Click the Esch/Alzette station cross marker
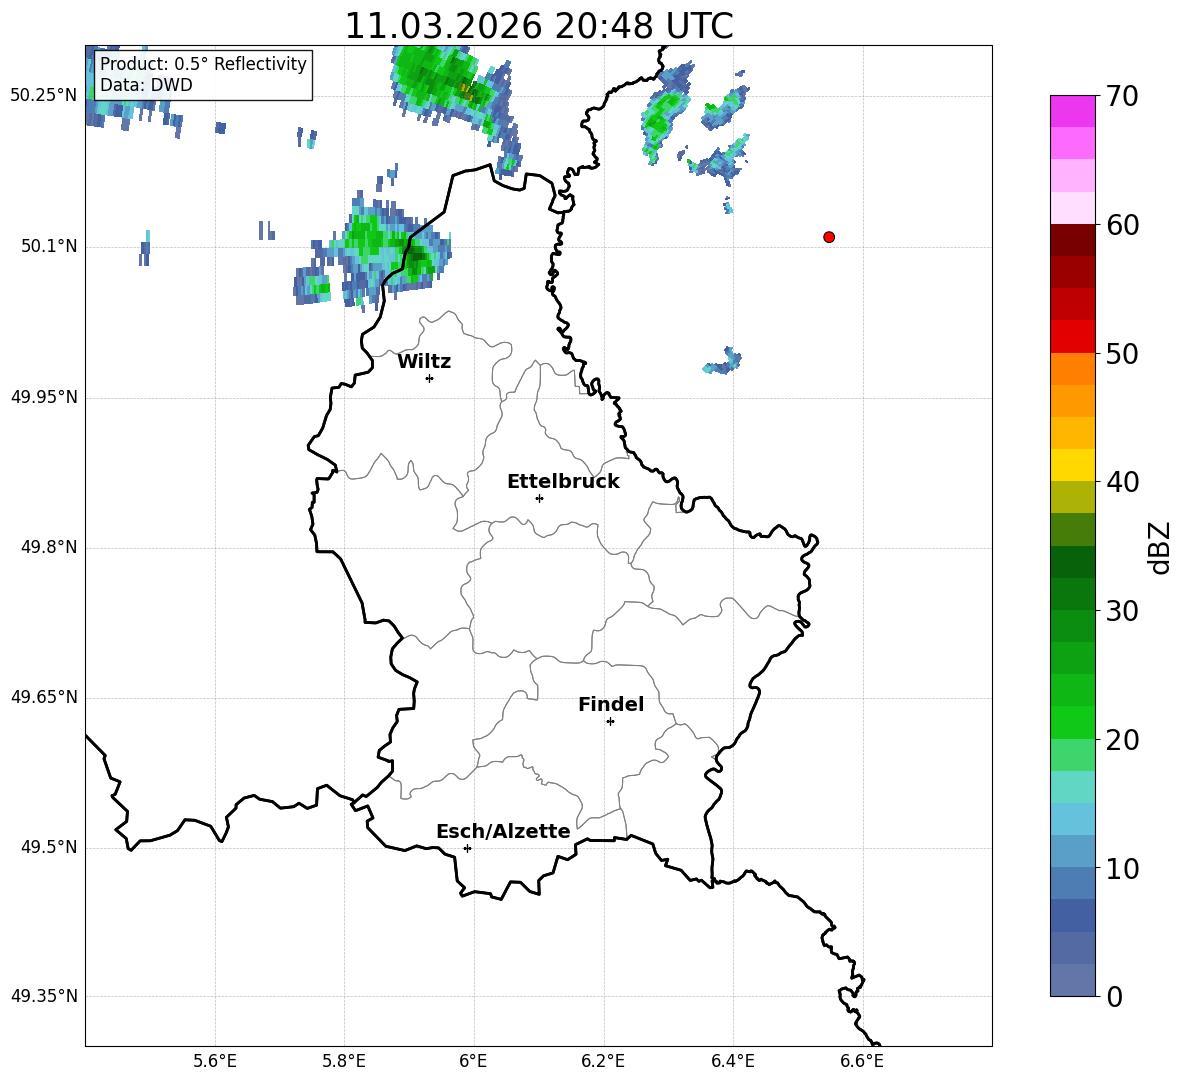The height and width of the screenshot is (1081, 1184). pyautogui.click(x=467, y=848)
